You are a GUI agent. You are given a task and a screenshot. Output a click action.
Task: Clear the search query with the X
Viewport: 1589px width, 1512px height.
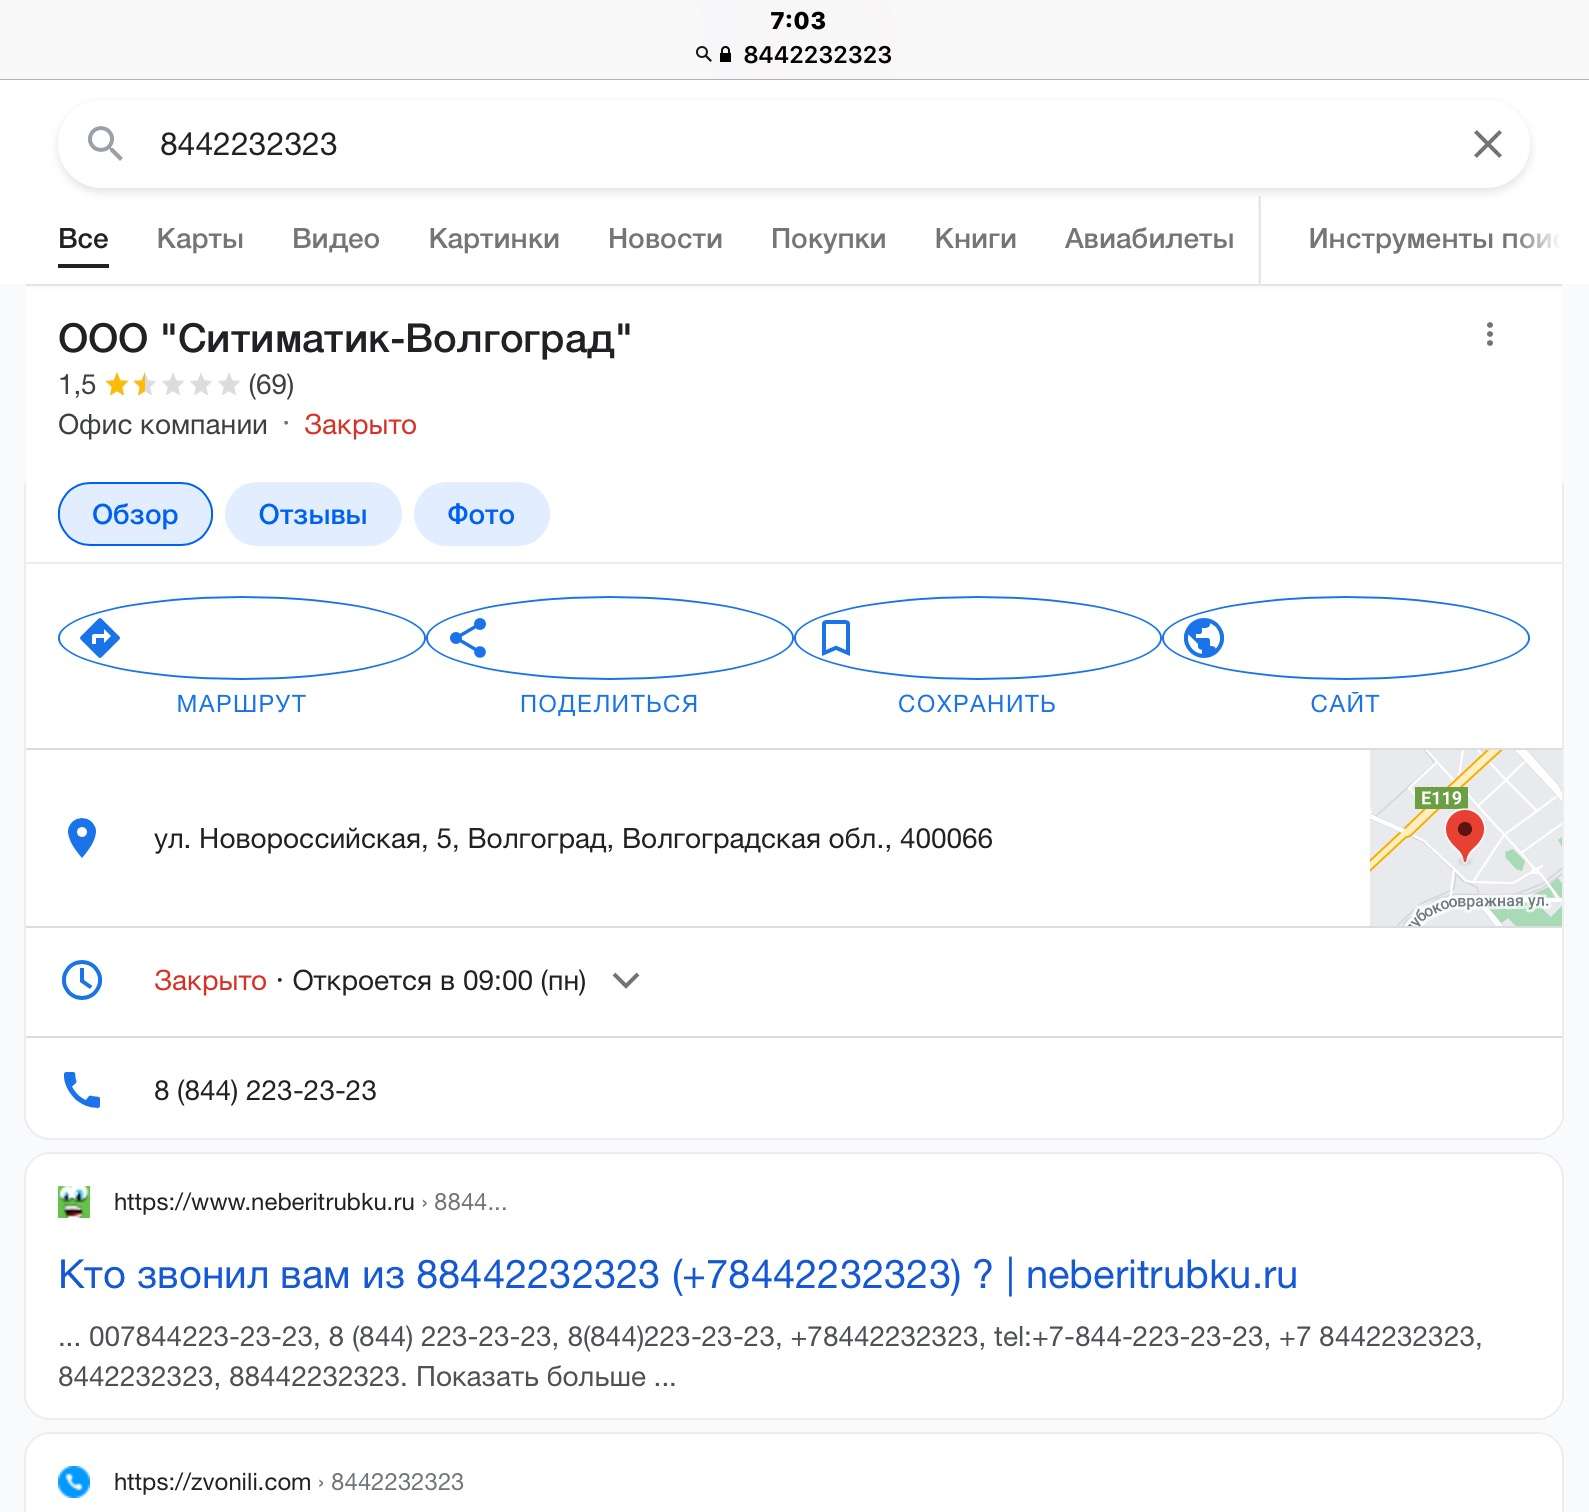tap(1488, 144)
